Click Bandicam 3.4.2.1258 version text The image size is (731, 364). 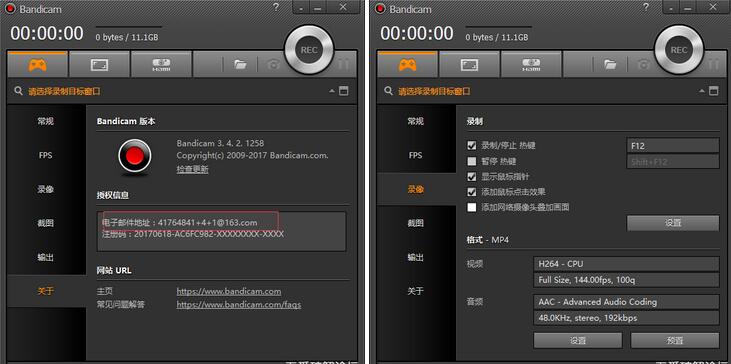tap(220, 143)
